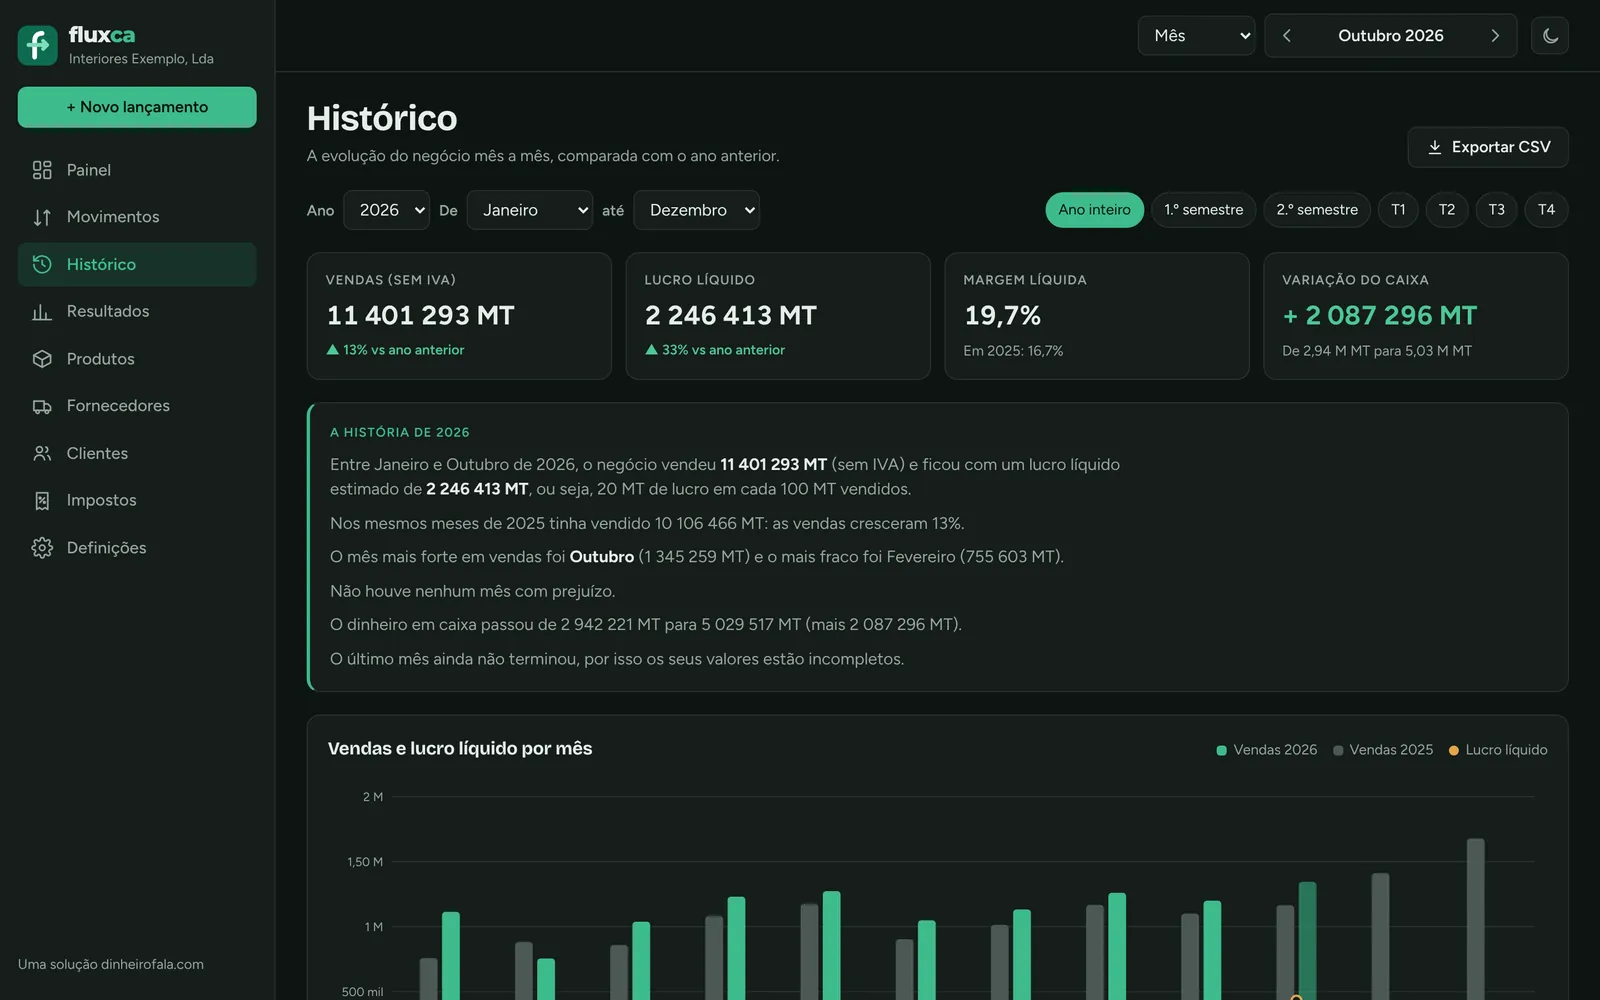Click the Lucro líquido value 2 246 413 MT
This screenshot has height=1000, width=1600.
pos(731,316)
